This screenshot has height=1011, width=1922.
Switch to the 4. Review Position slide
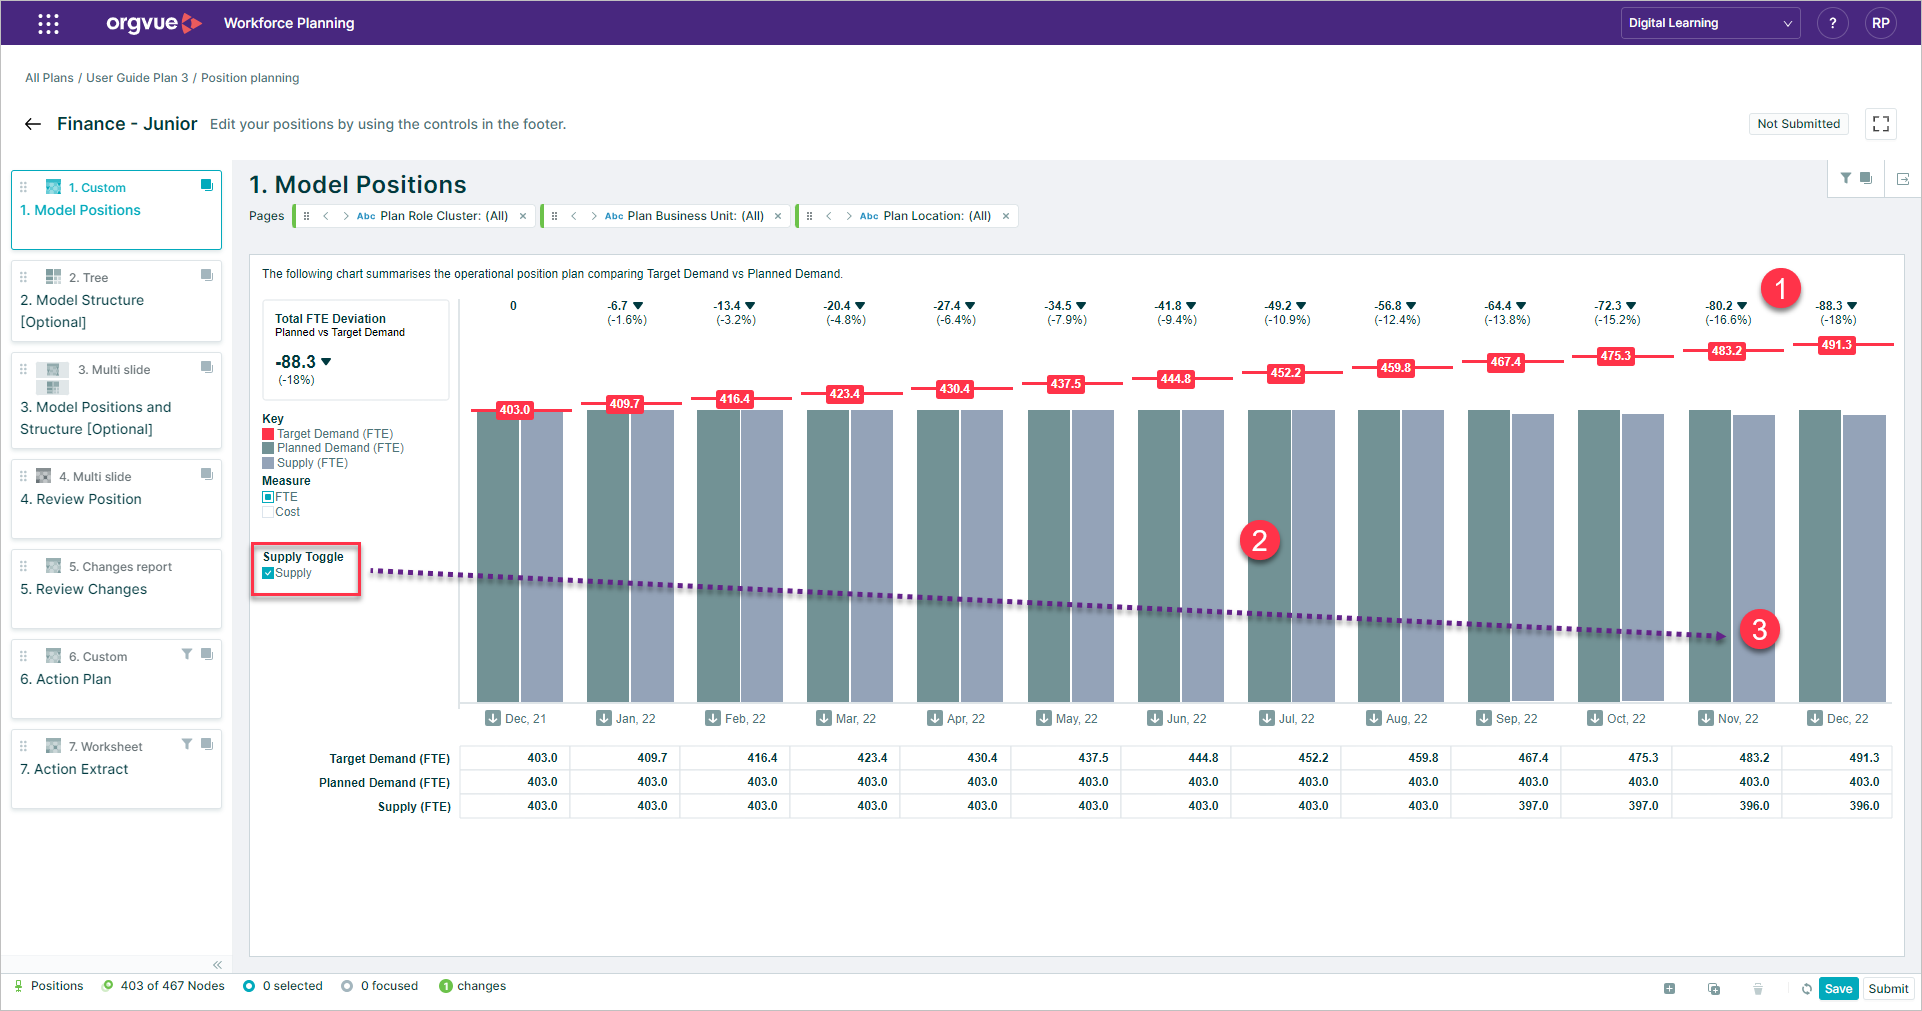coord(80,498)
